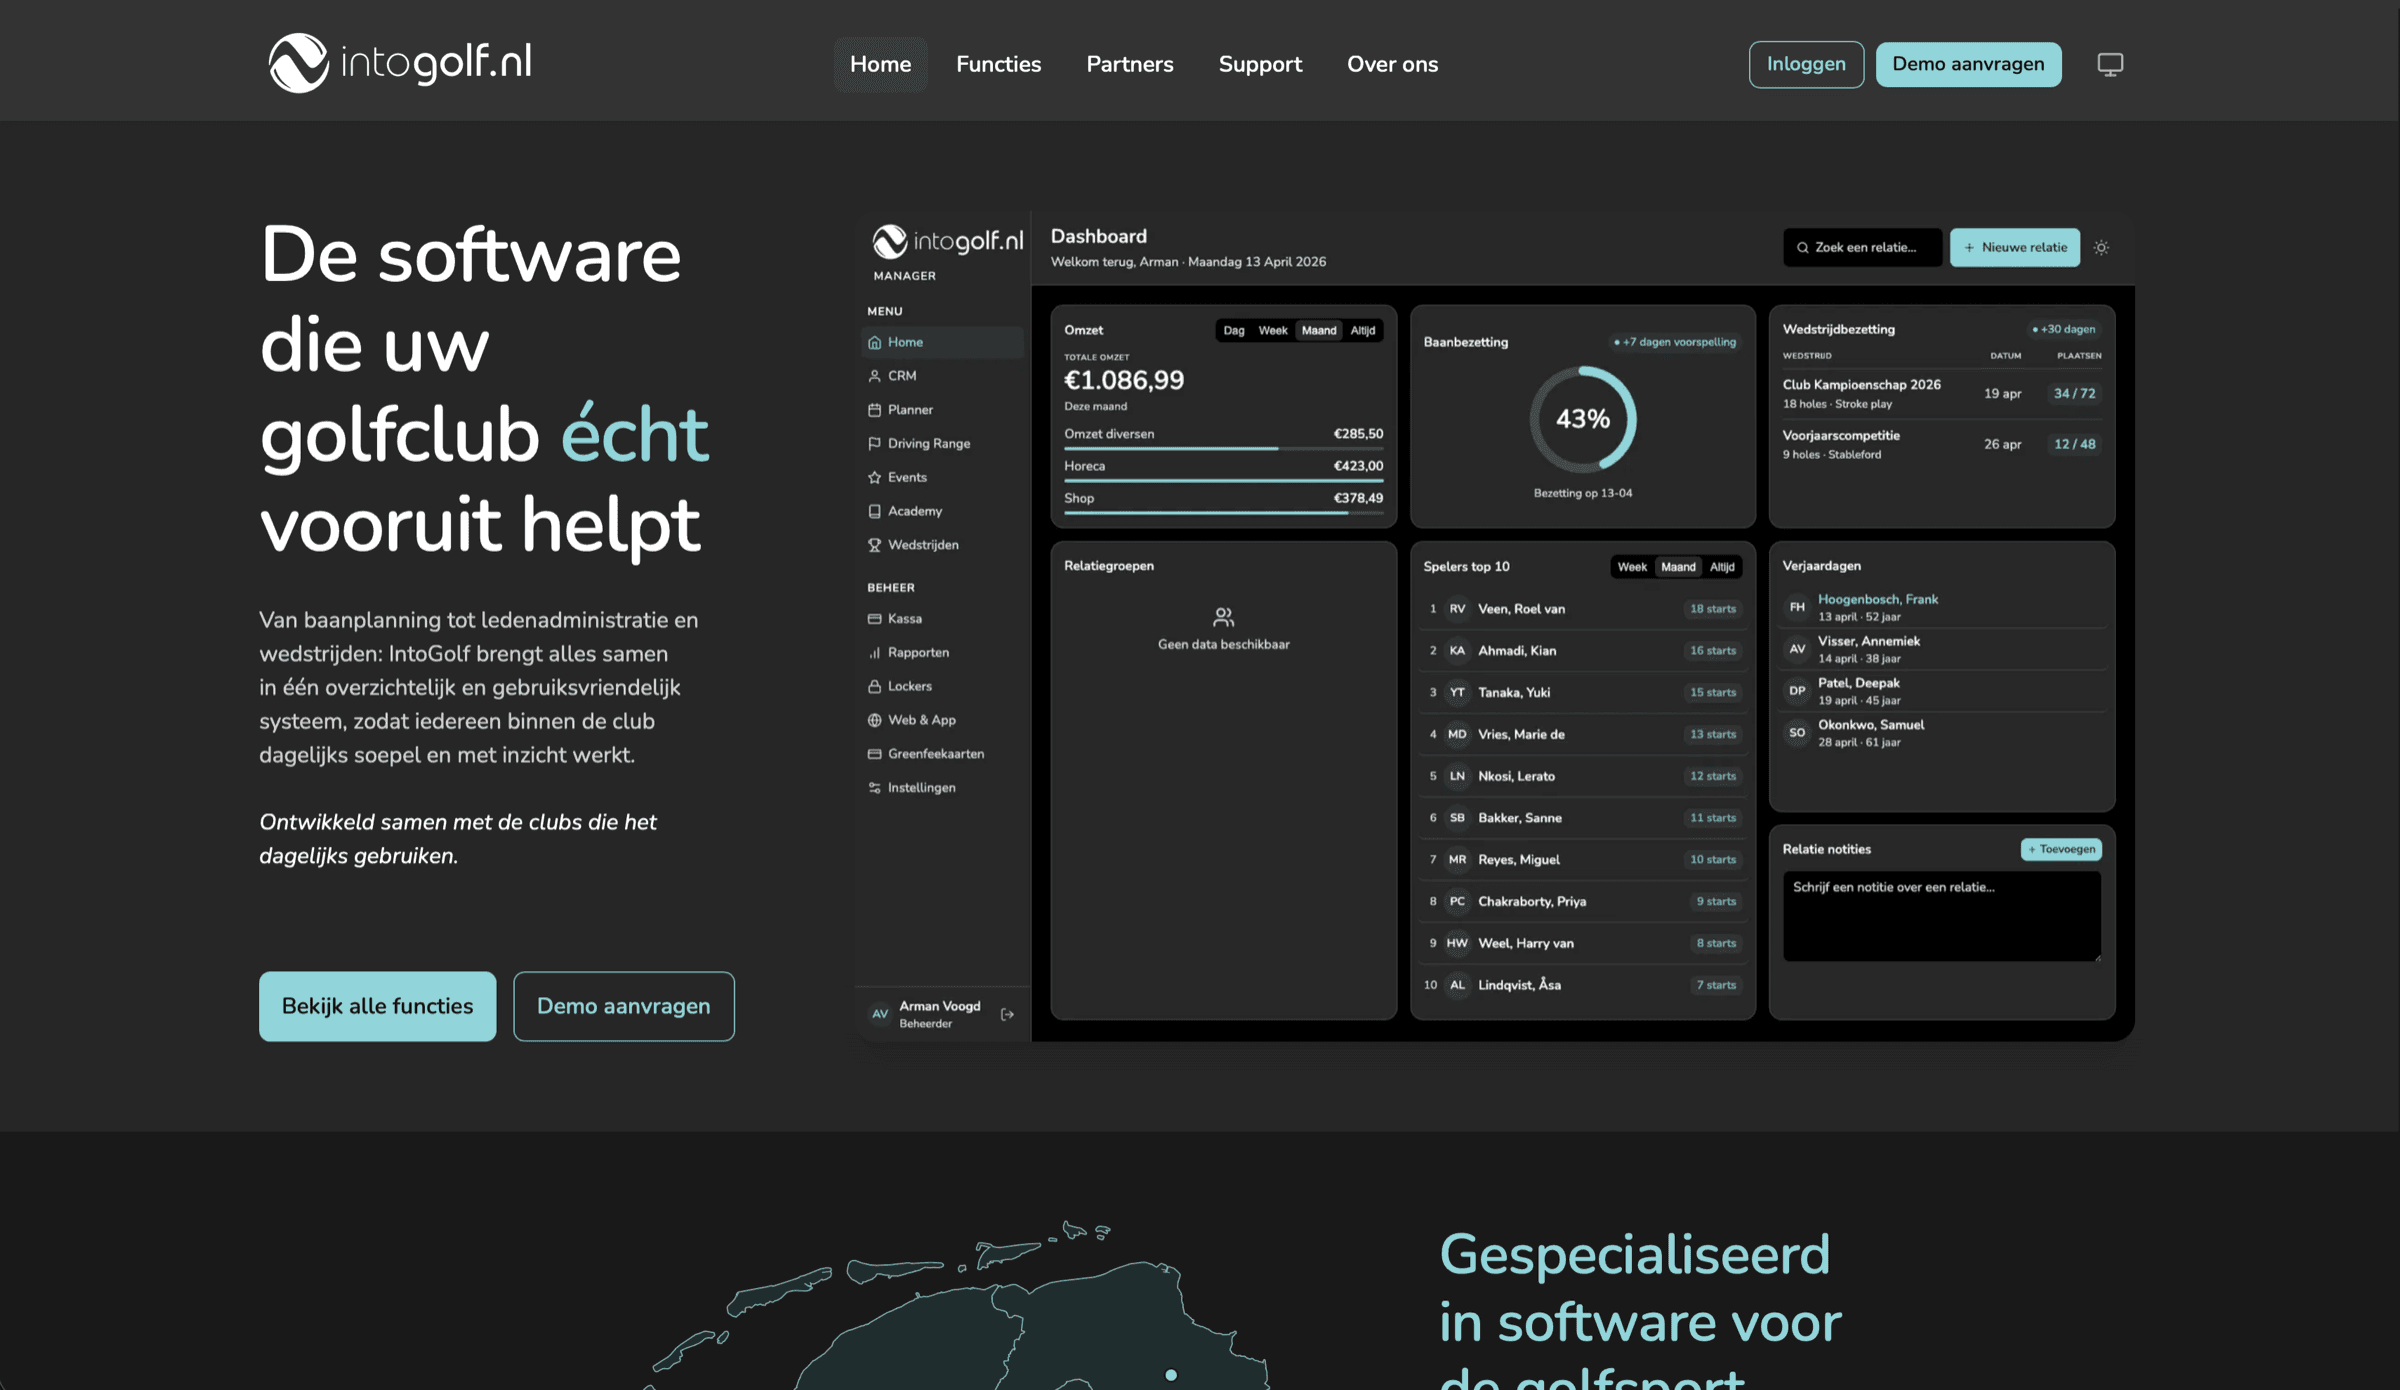Click the €1.086,99 total revenue value

[x=1124, y=380]
